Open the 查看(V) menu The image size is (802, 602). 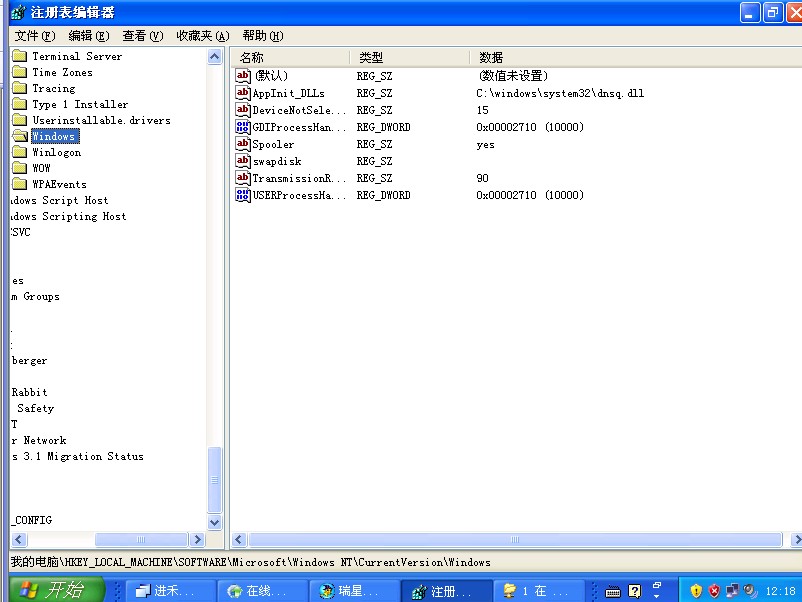[x=143, y=36]
